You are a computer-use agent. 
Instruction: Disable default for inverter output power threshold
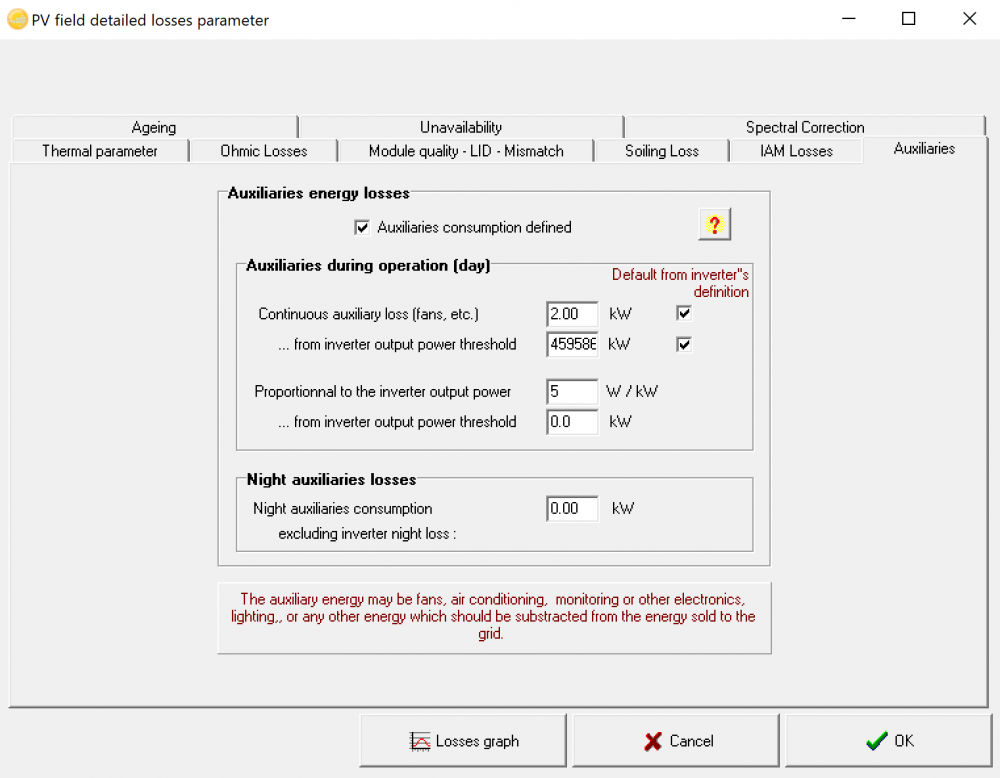coord(684,344)
